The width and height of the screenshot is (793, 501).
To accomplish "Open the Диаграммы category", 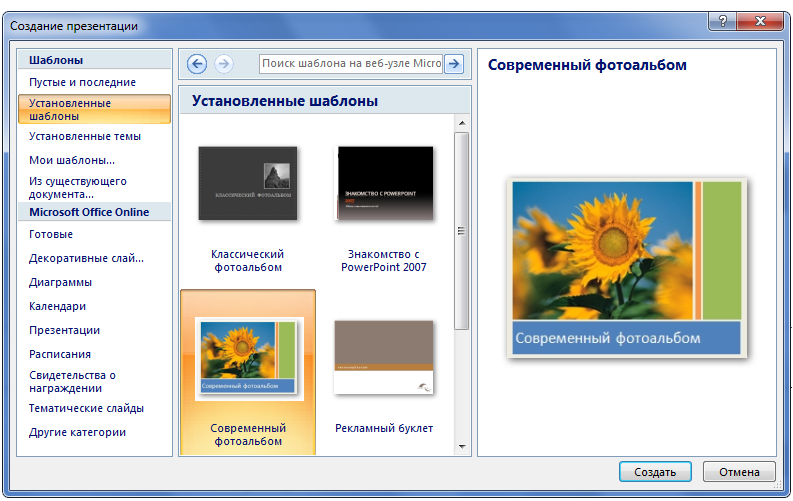I will pyautogui.click(x=60, y=283).
